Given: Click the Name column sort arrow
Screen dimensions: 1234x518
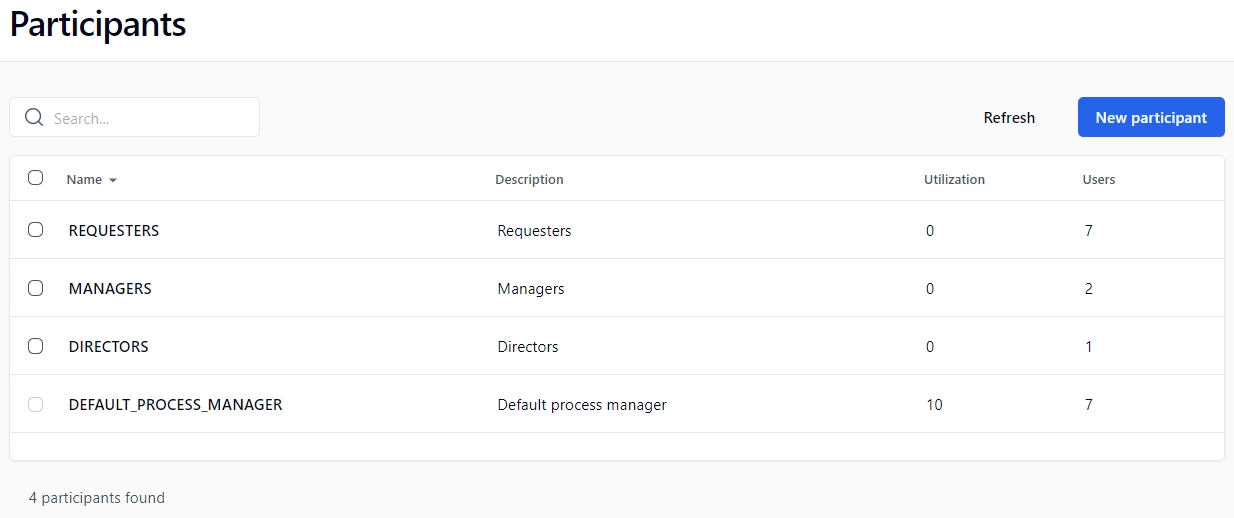Looking at the screenshot, I should click(113, 181).
